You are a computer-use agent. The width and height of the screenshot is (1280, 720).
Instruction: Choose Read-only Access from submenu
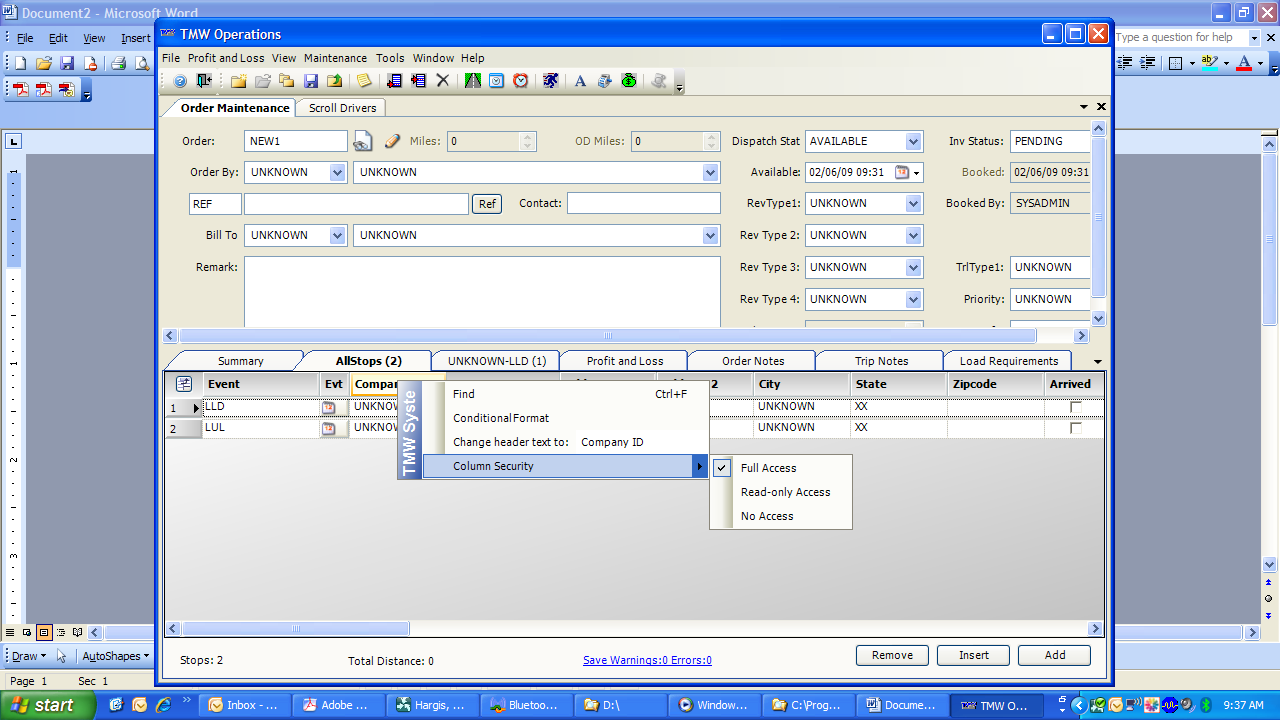tap(785, 492)
